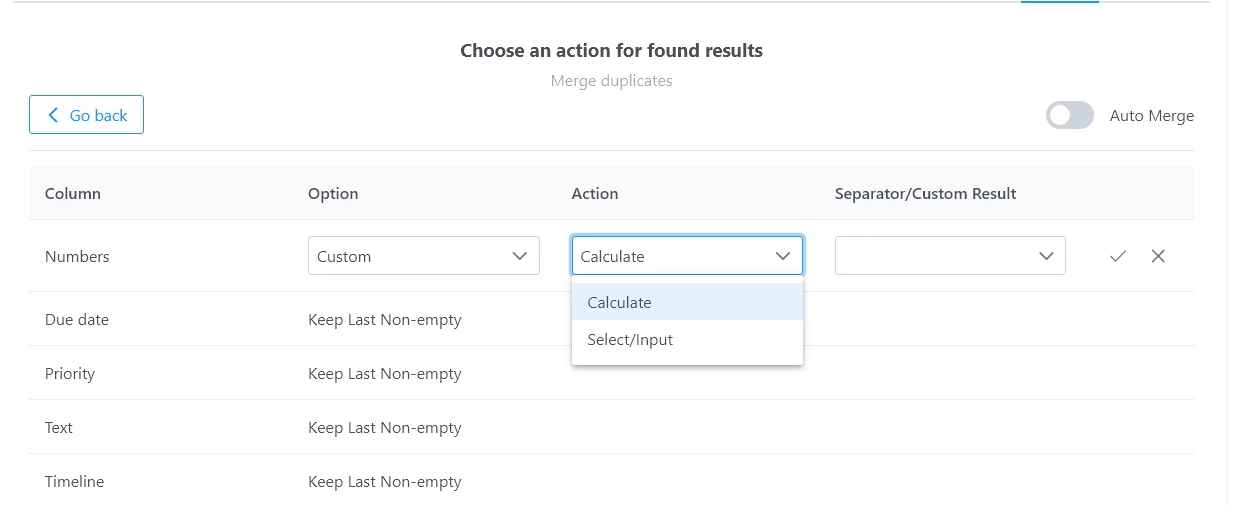Click the Timeline row label
Viewport: 1239px width, 505px height.
[x=74, y=482]
